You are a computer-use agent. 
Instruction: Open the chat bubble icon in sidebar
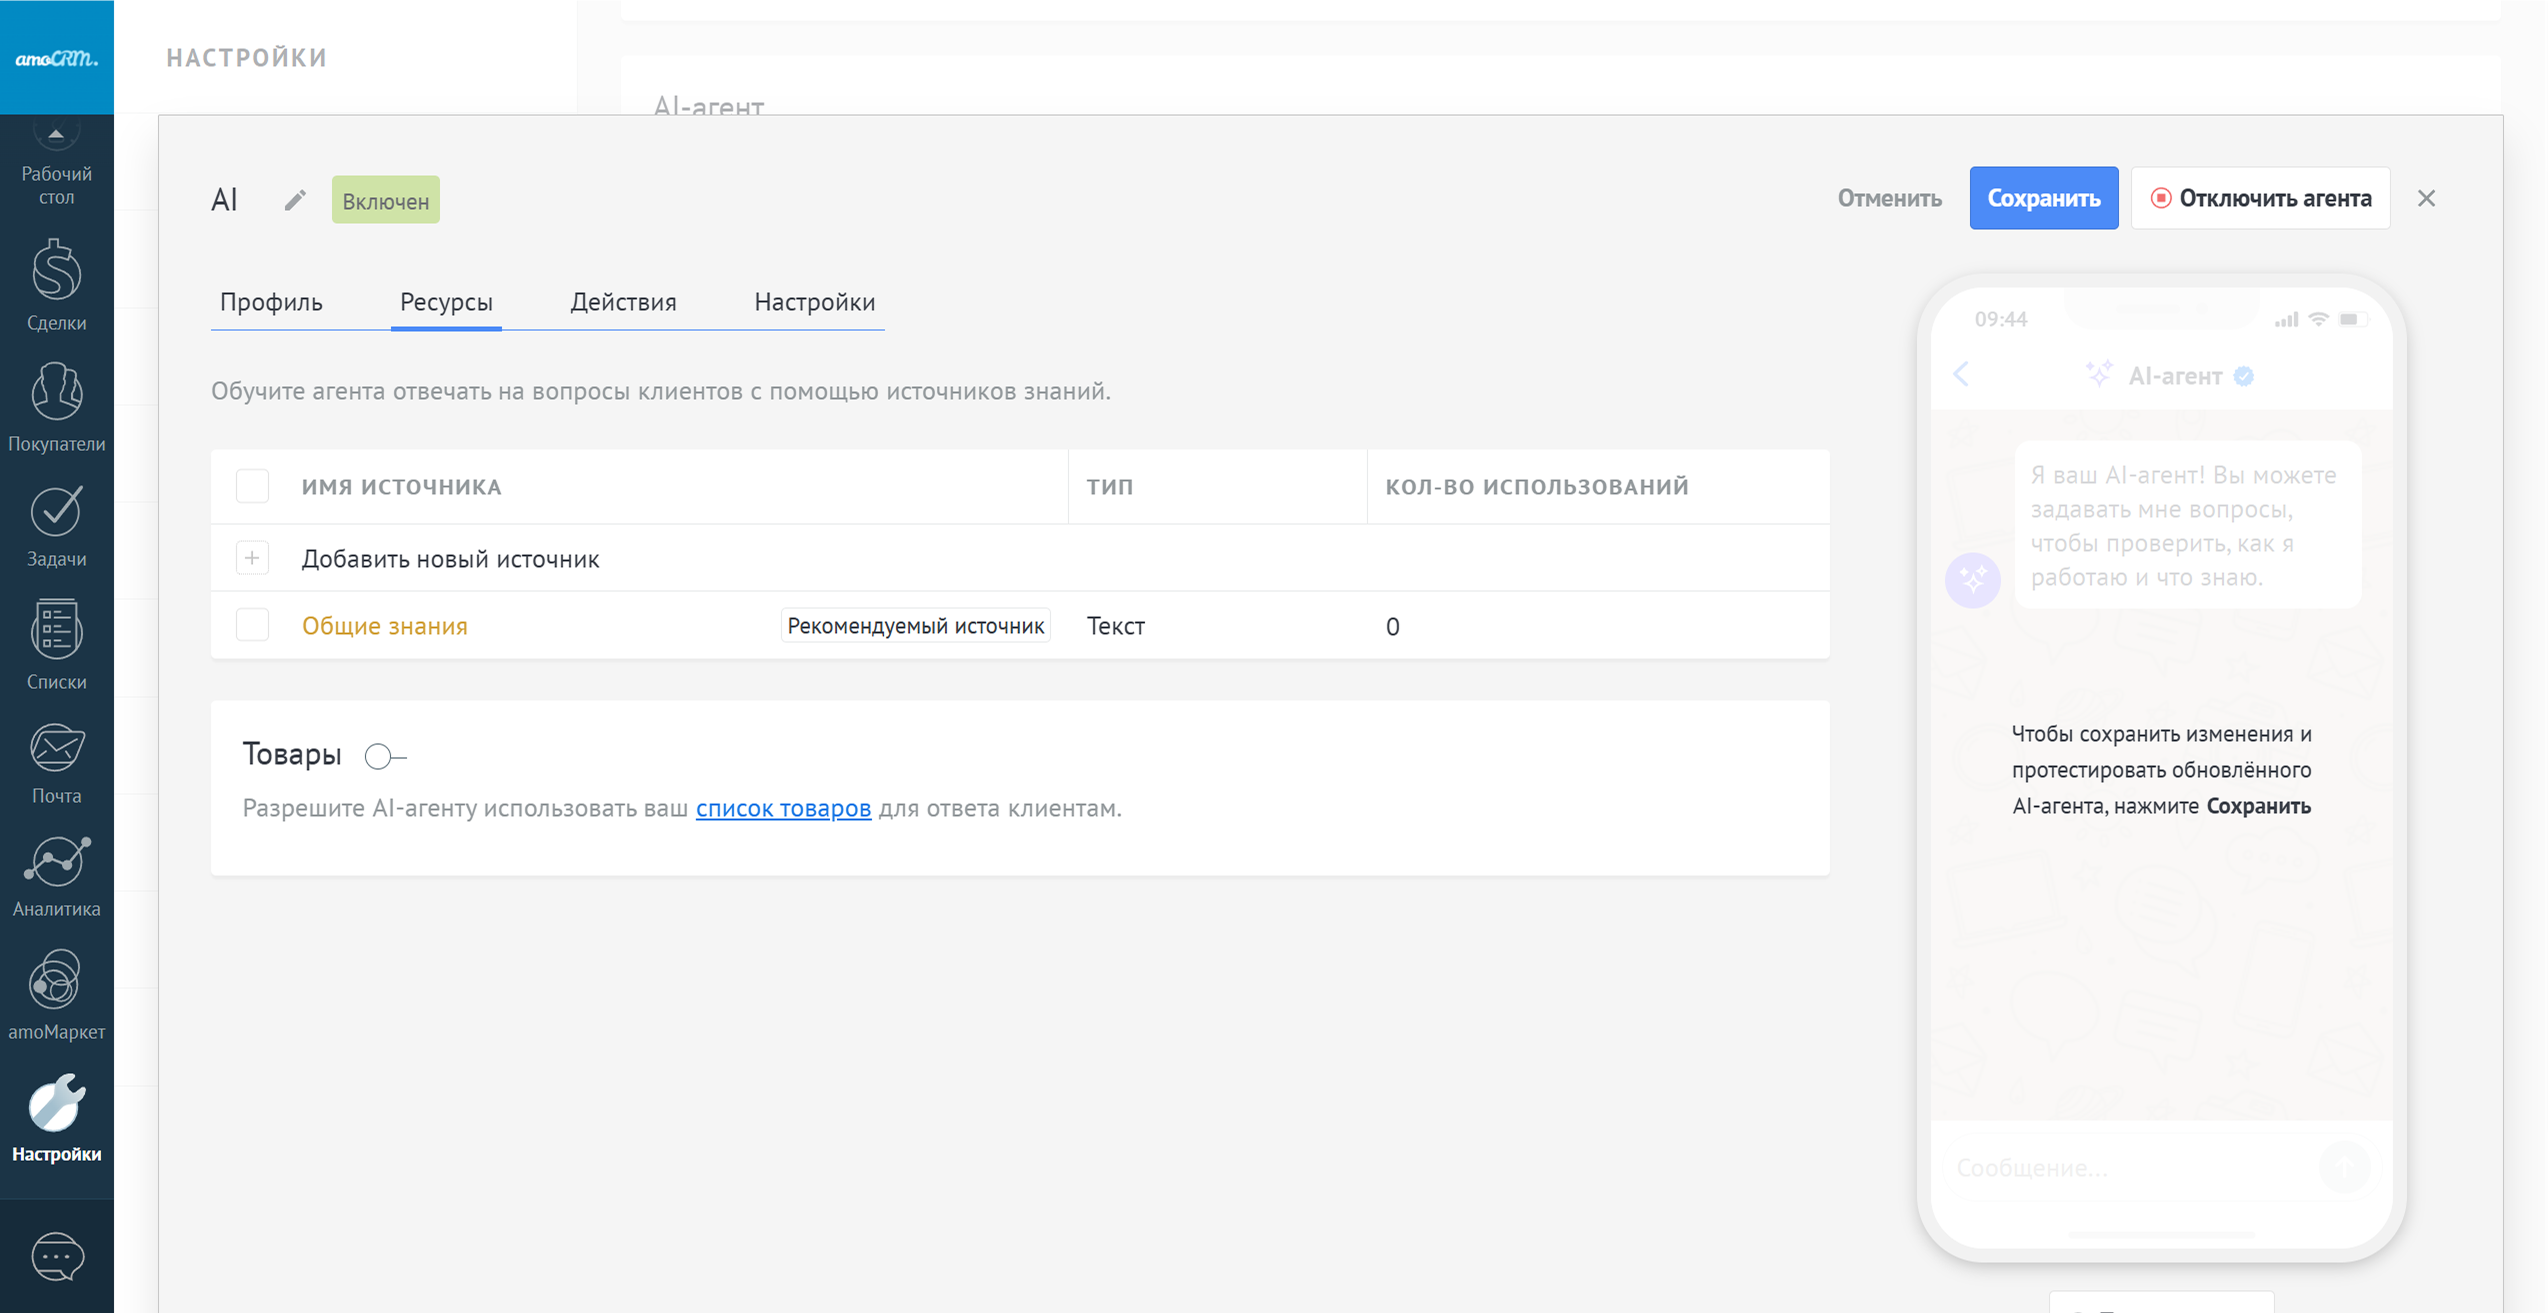click(57, 1256)
